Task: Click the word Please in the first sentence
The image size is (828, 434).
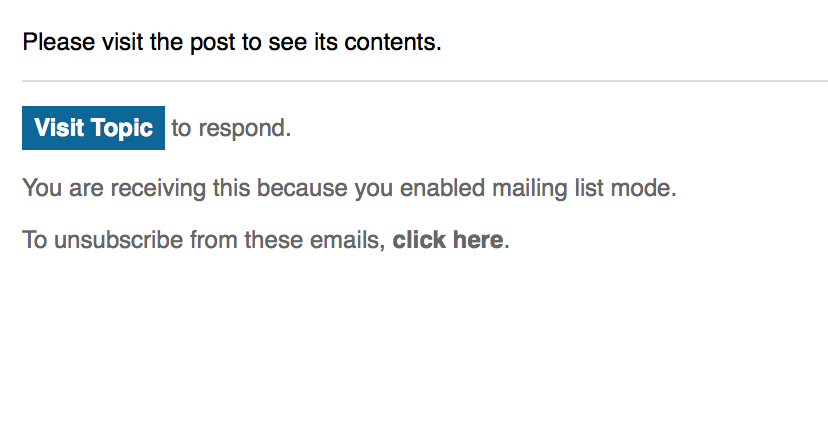Action: (59, 42)
